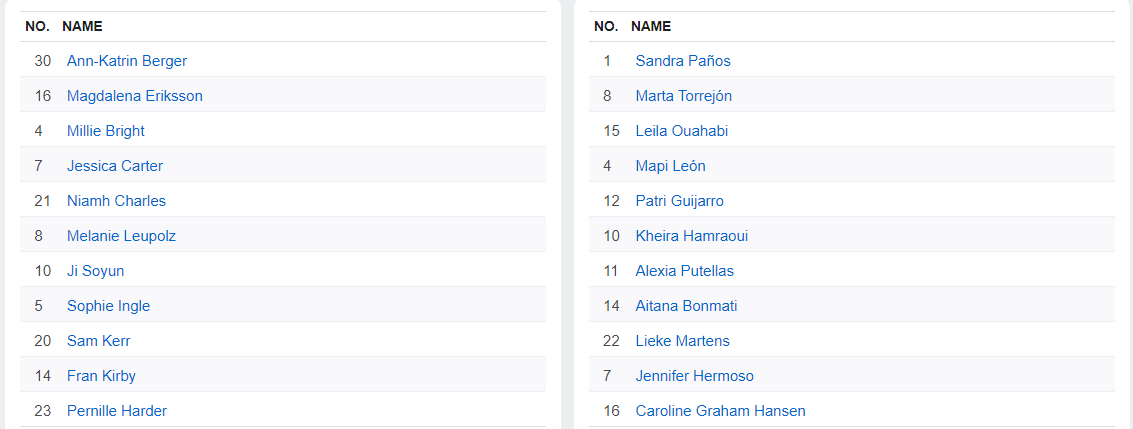
Task: Click Melanie Leupolz name
Action: click(121, 236)
